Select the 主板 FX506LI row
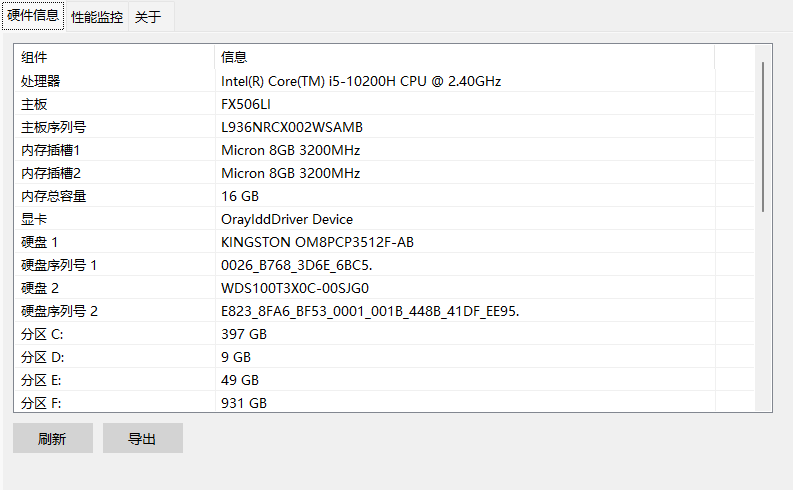This screenshot has height=490, width=793. (x=384, y=104)
